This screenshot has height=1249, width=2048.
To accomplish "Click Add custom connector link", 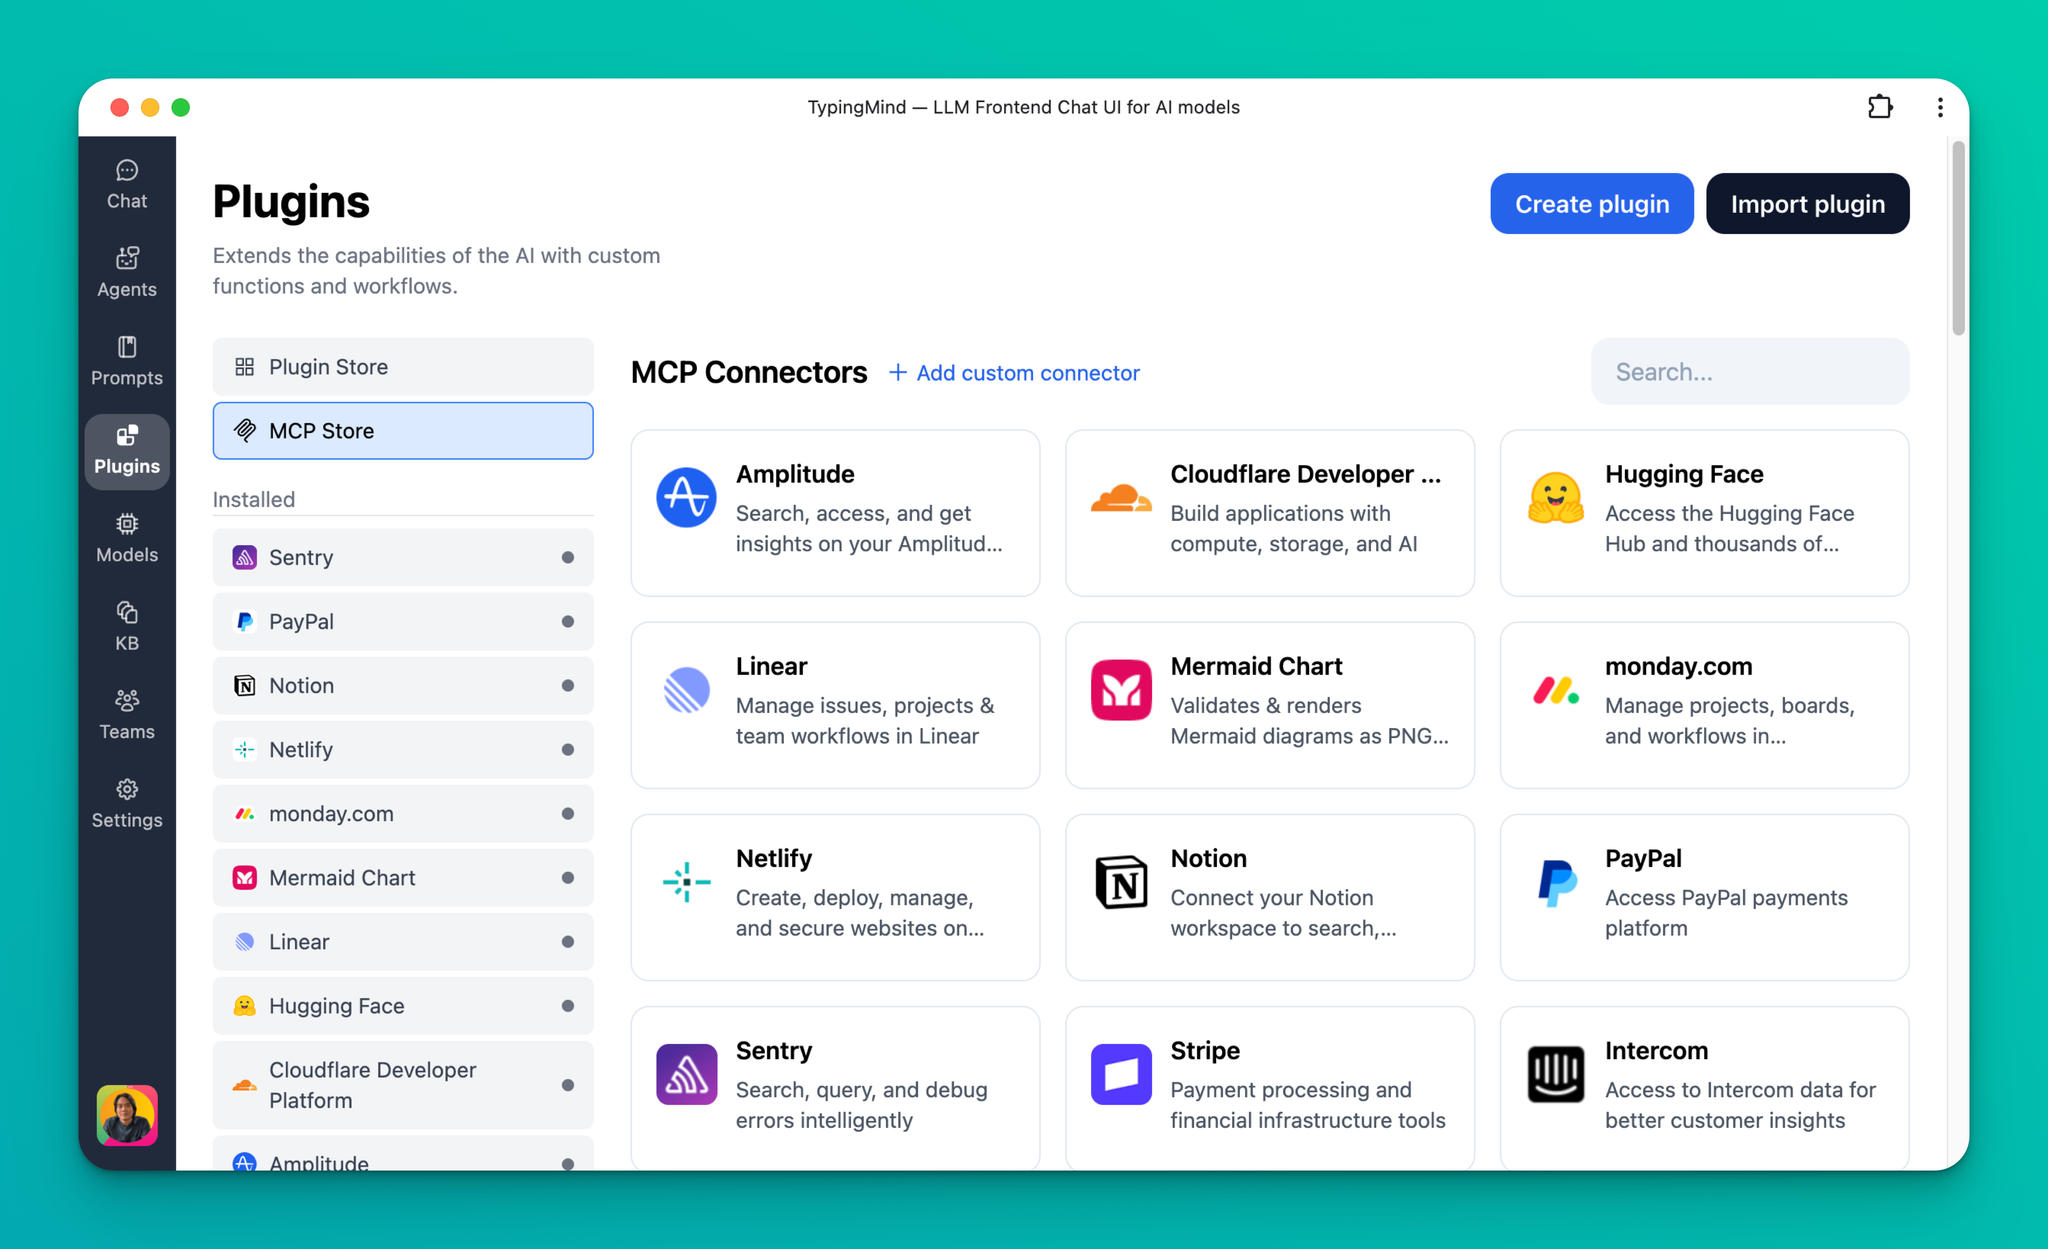I will coord(1014,373).
